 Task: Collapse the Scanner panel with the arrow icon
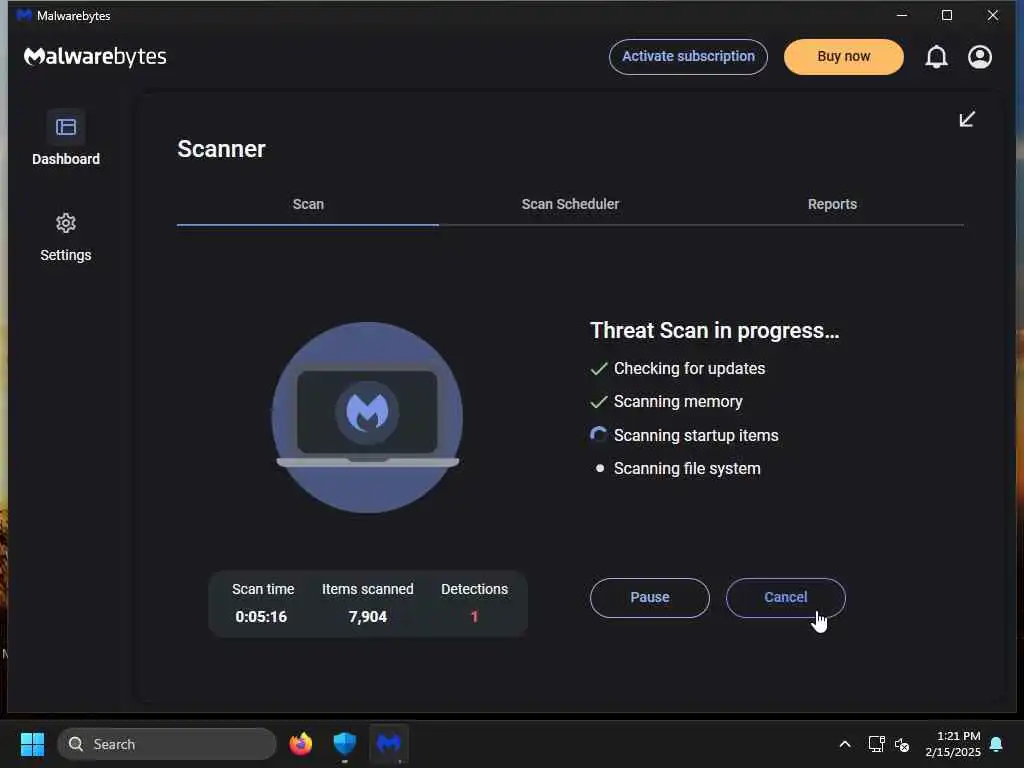tap(967, 119)
